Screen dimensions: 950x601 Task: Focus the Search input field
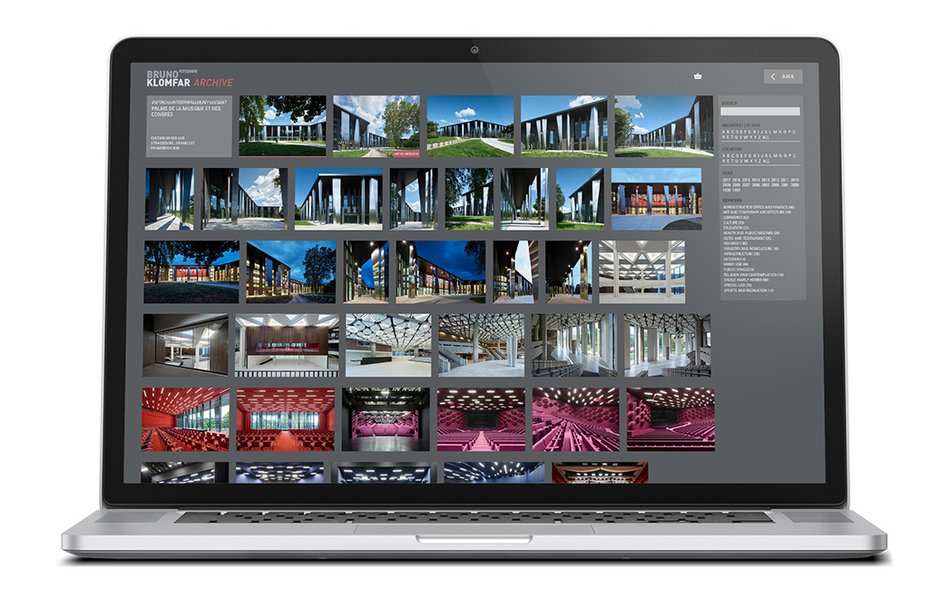[x=760, y=111]
